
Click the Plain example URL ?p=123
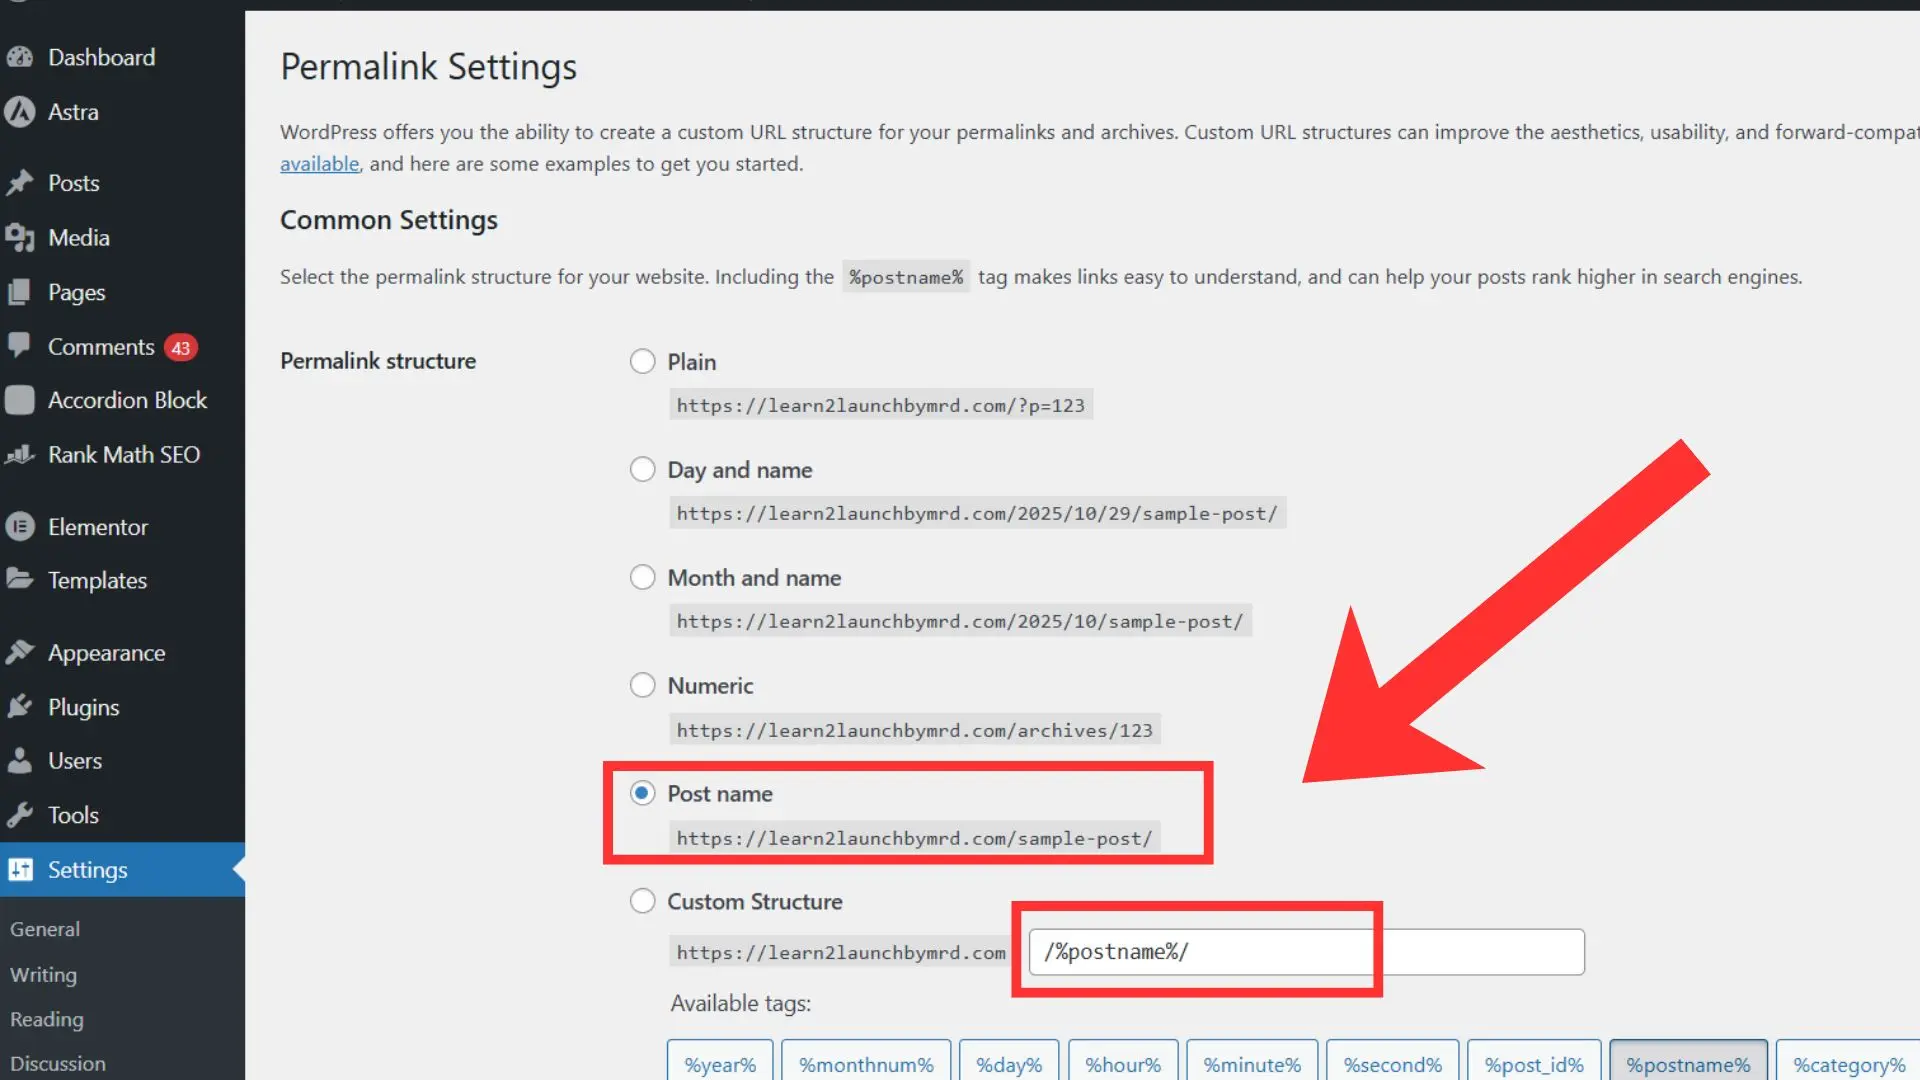click(x=880, y=405)
